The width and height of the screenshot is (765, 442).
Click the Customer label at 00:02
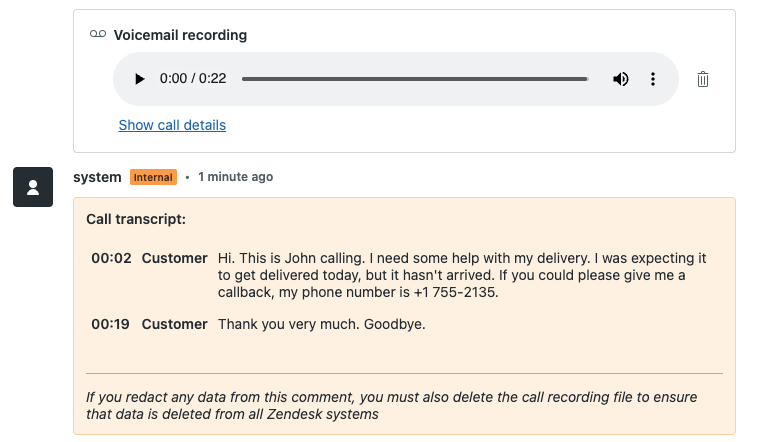pos(174,258)
